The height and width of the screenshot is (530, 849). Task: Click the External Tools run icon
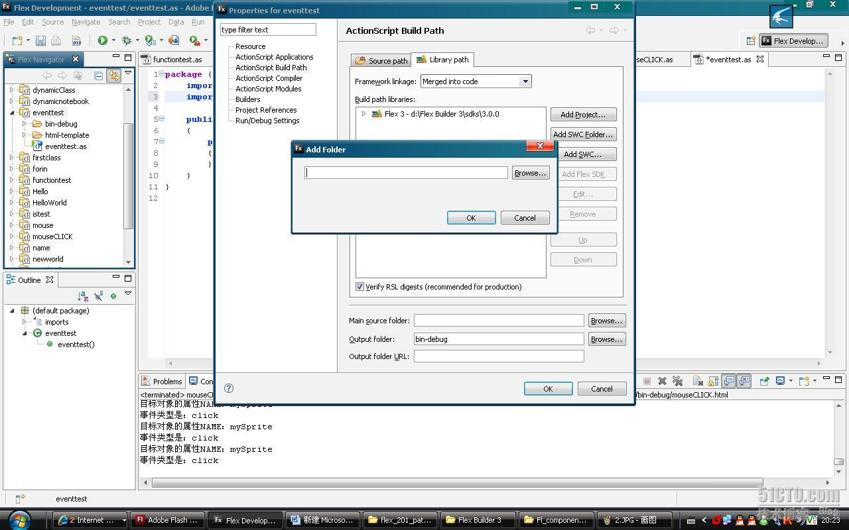pos(194,40)
